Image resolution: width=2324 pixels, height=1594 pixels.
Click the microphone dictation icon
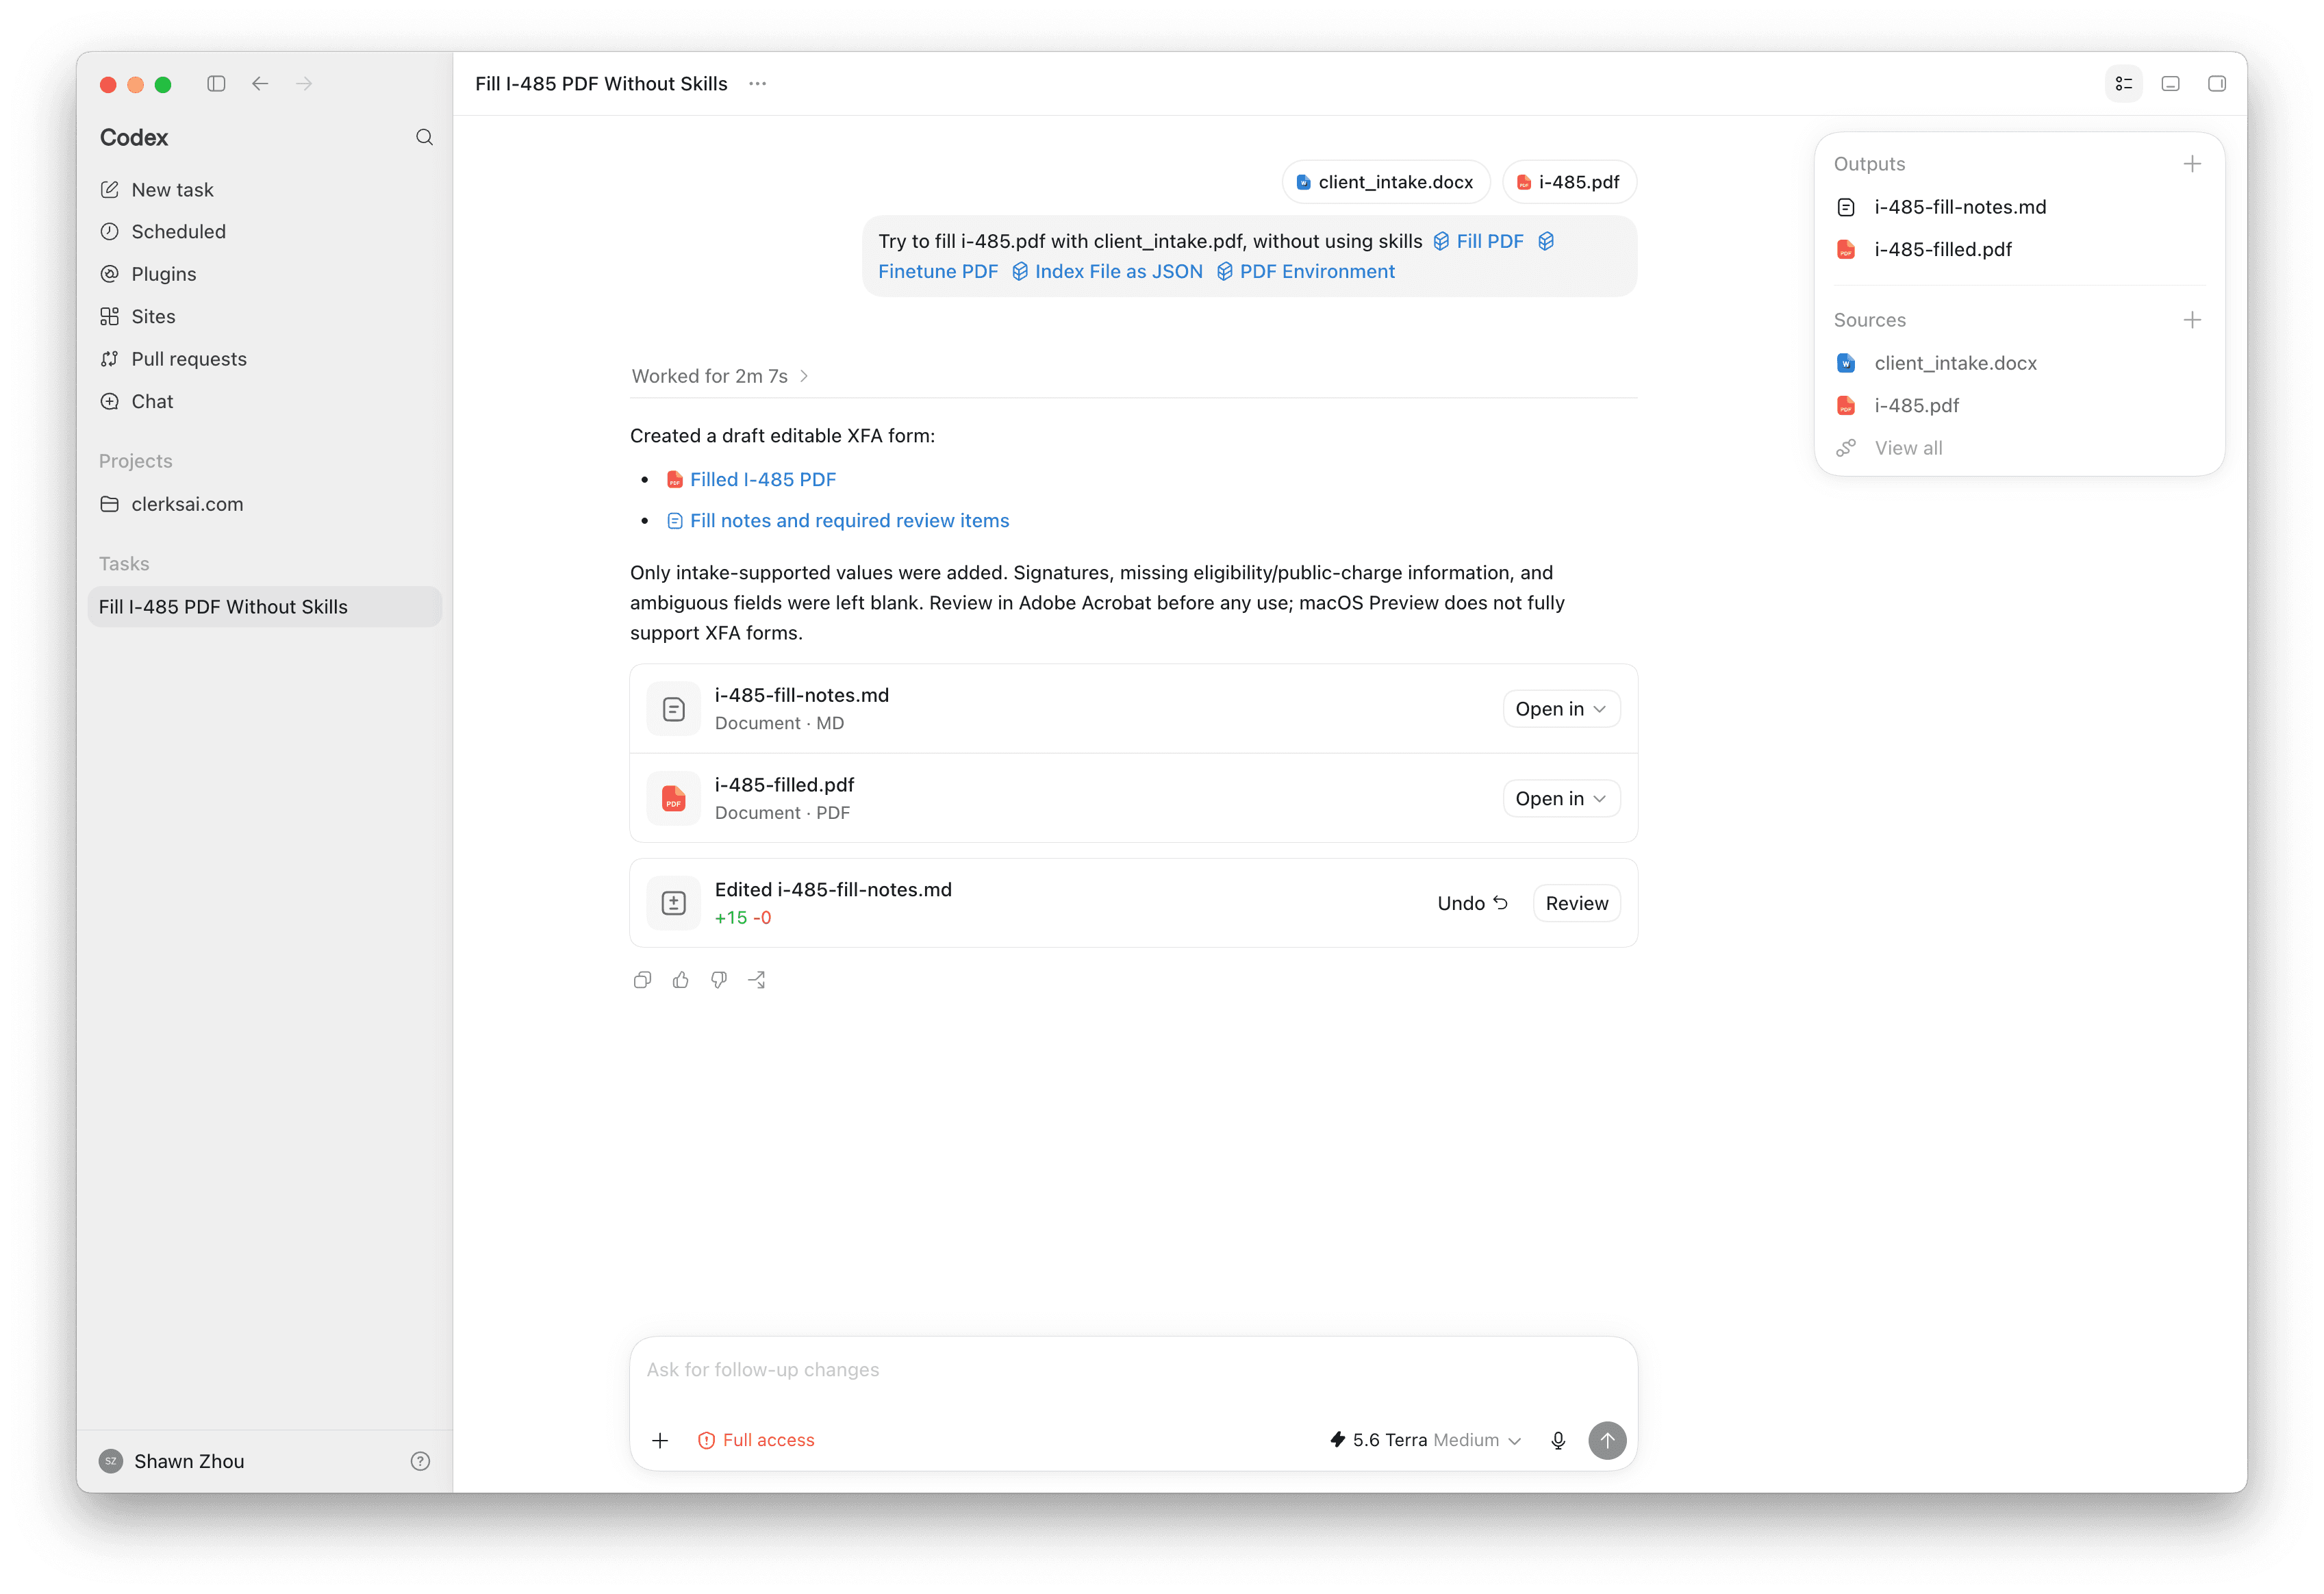pyautogui.click(x=1558, y=1440)
